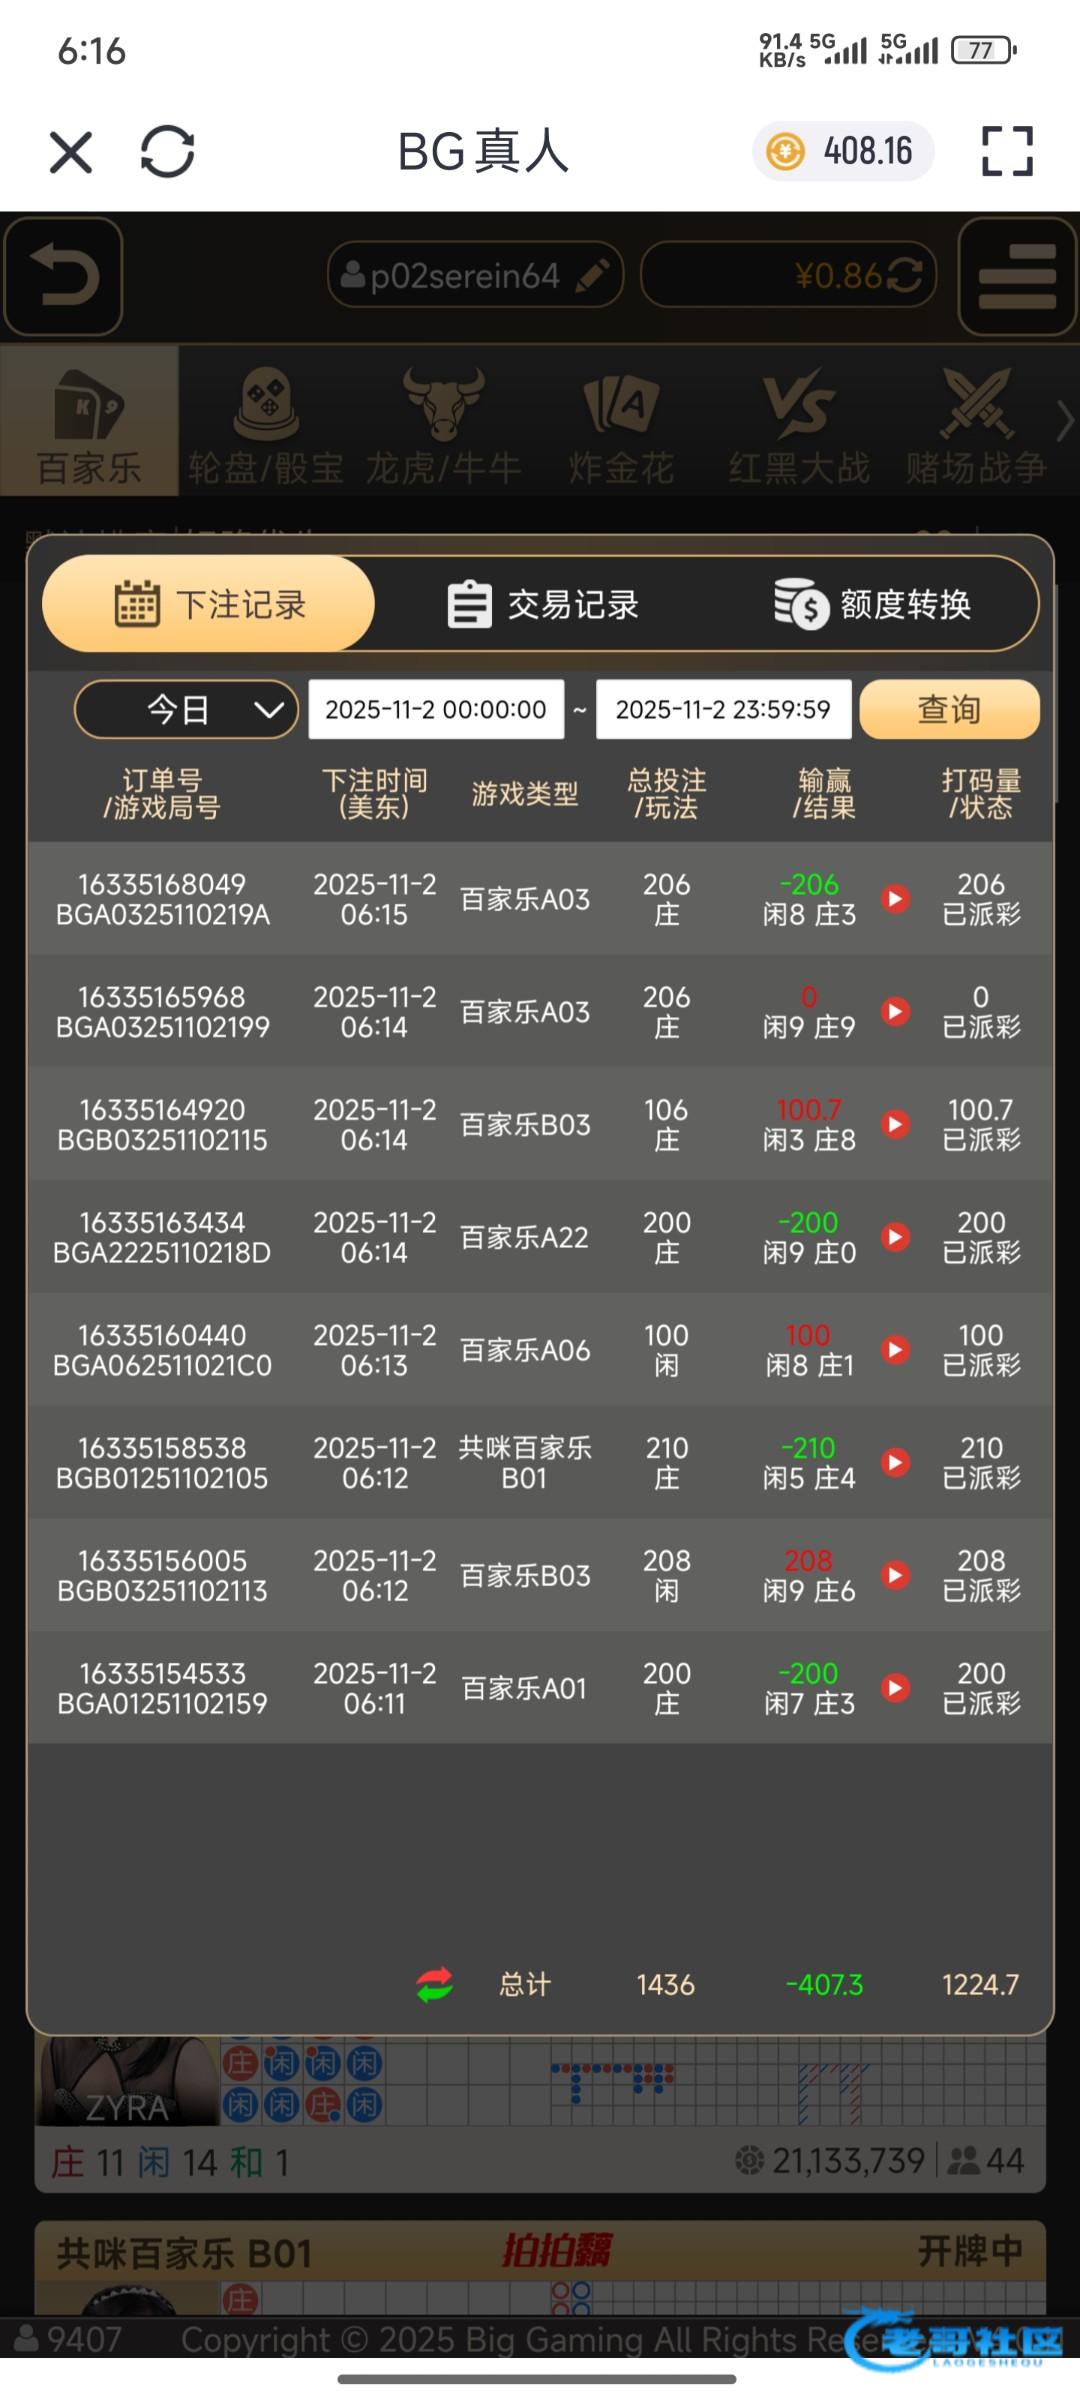This screenshot has height=2400, width=1080.
Task: Enter fullscreen mode
Action: [1006, 152]
